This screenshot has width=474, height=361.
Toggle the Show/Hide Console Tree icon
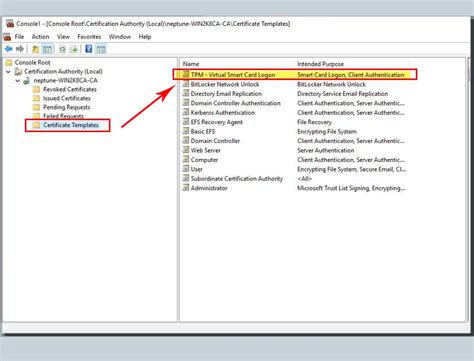(47, 49)
